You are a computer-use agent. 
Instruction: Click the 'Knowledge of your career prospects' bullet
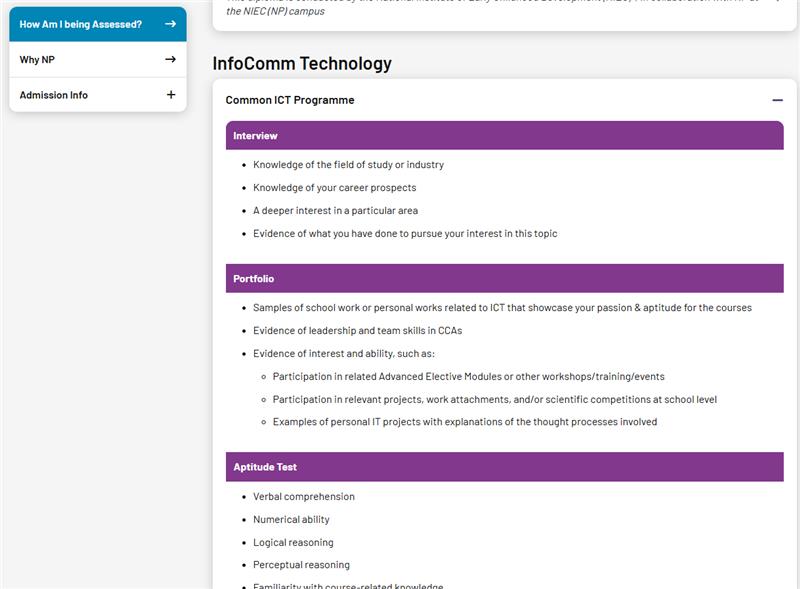[334, 188]
